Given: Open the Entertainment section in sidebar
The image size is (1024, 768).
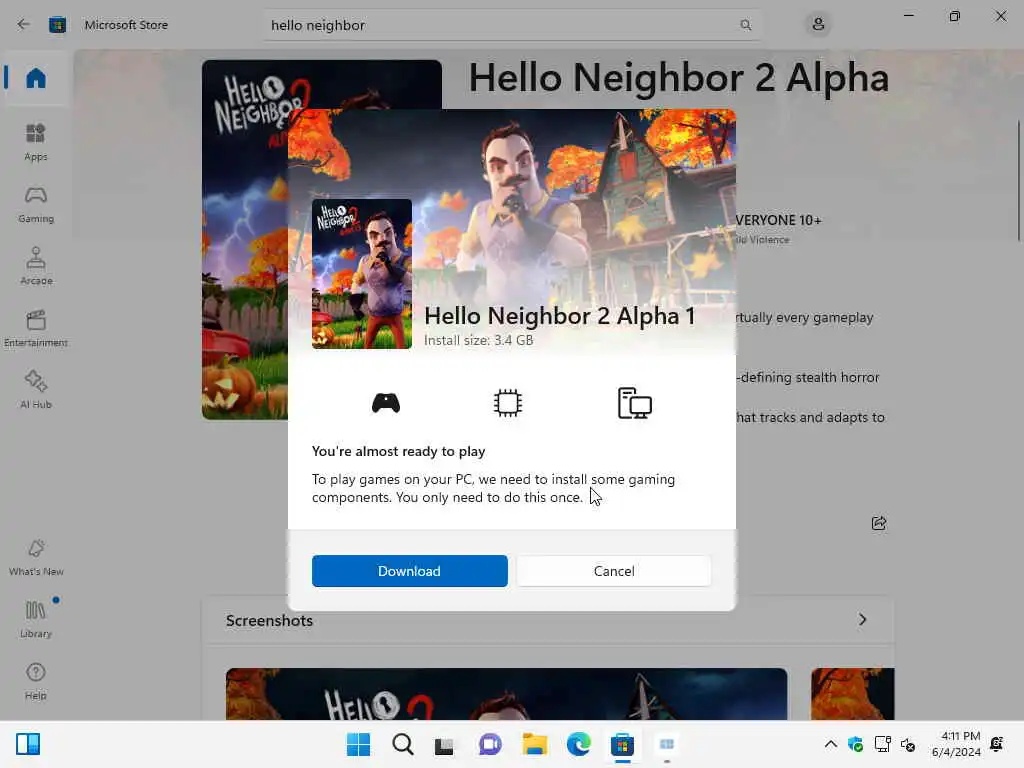Looking at the screenshot, I should pyautogui.click(x=35, y=328).
